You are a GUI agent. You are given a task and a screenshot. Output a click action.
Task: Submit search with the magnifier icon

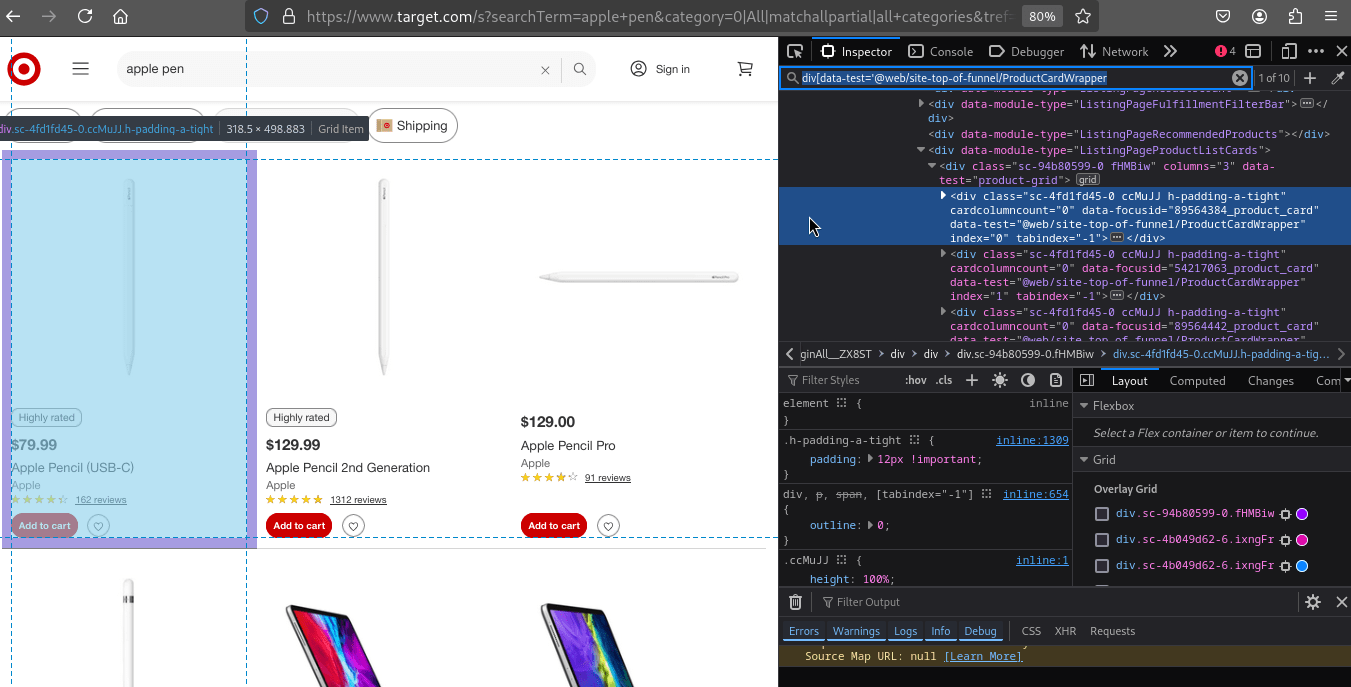580,69
